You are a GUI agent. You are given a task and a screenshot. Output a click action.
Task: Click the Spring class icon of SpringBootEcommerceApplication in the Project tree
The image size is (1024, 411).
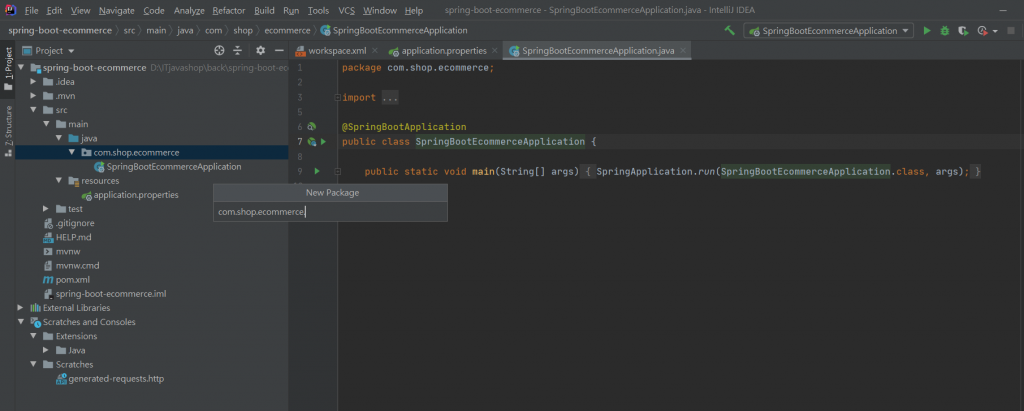[99, 167]
